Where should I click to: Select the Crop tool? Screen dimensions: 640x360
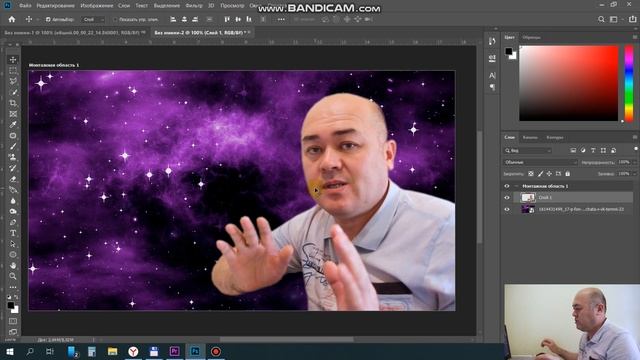13,103
